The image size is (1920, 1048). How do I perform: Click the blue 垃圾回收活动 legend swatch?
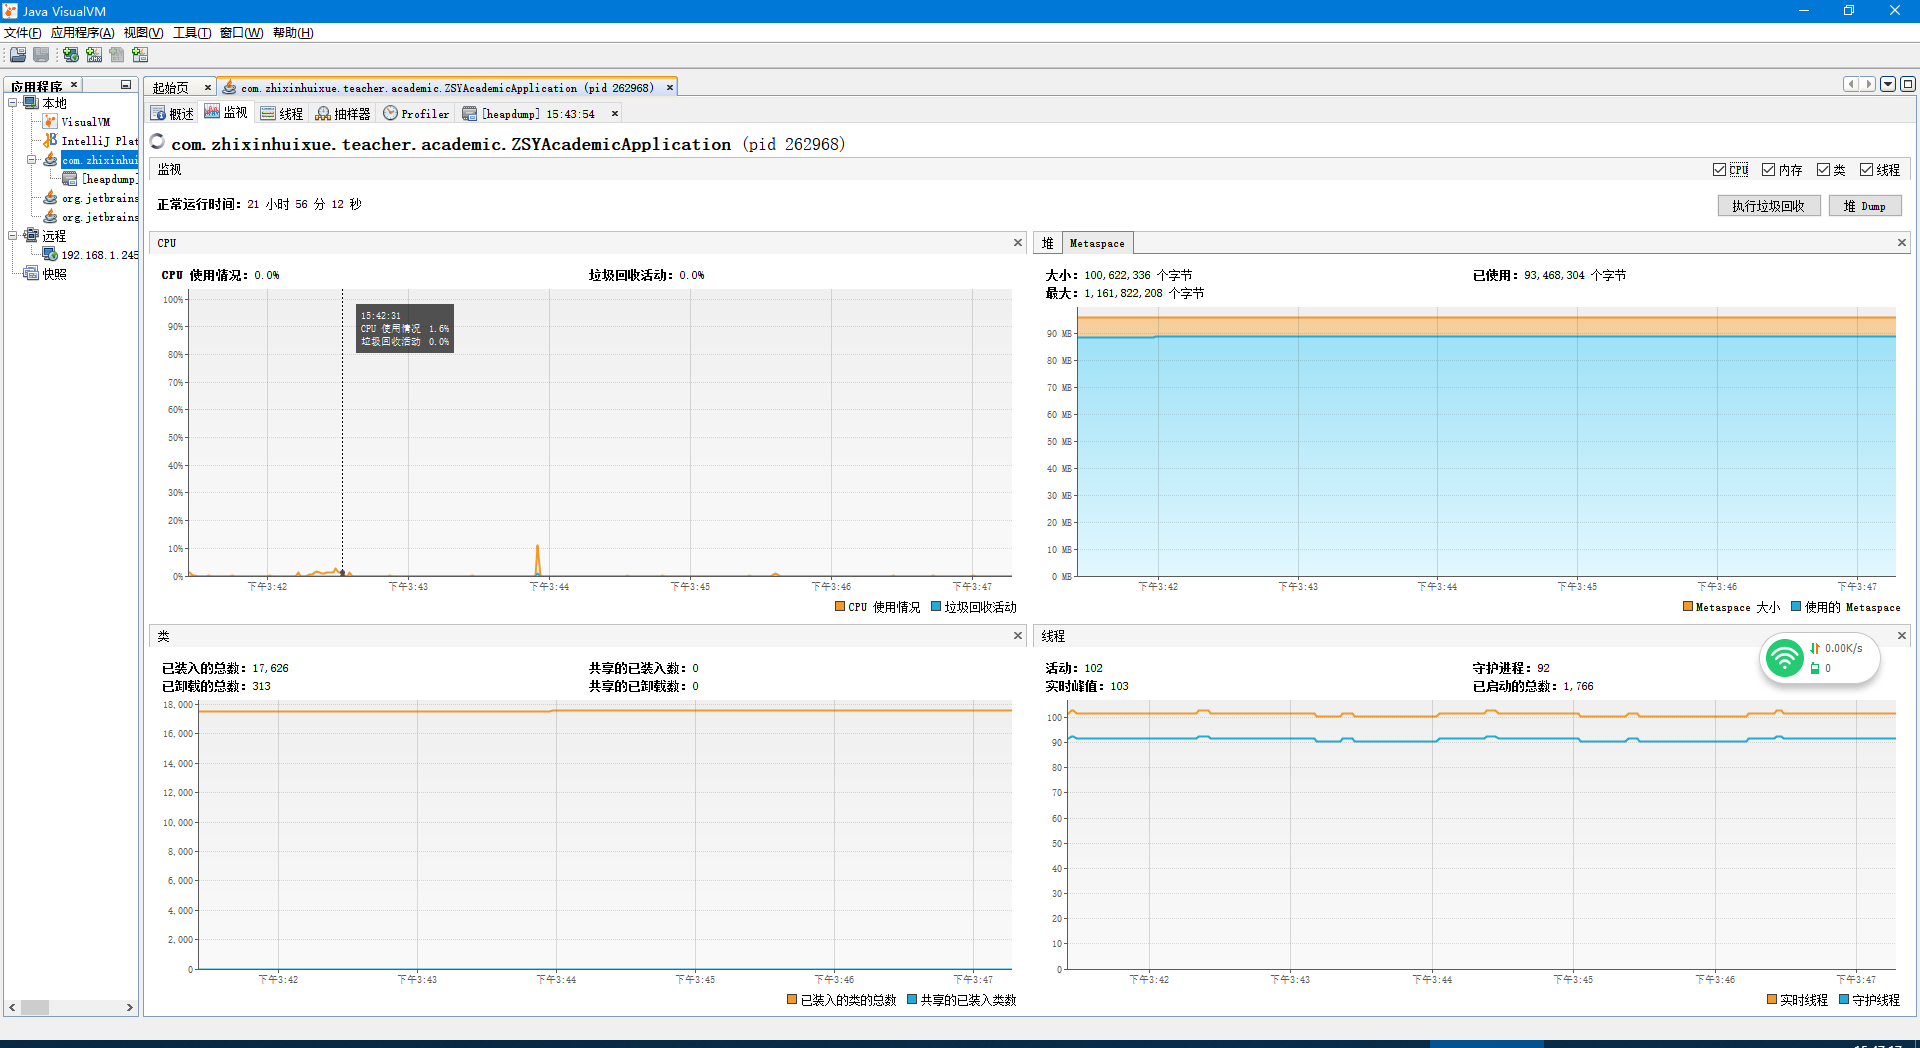(x=936, y=606)
